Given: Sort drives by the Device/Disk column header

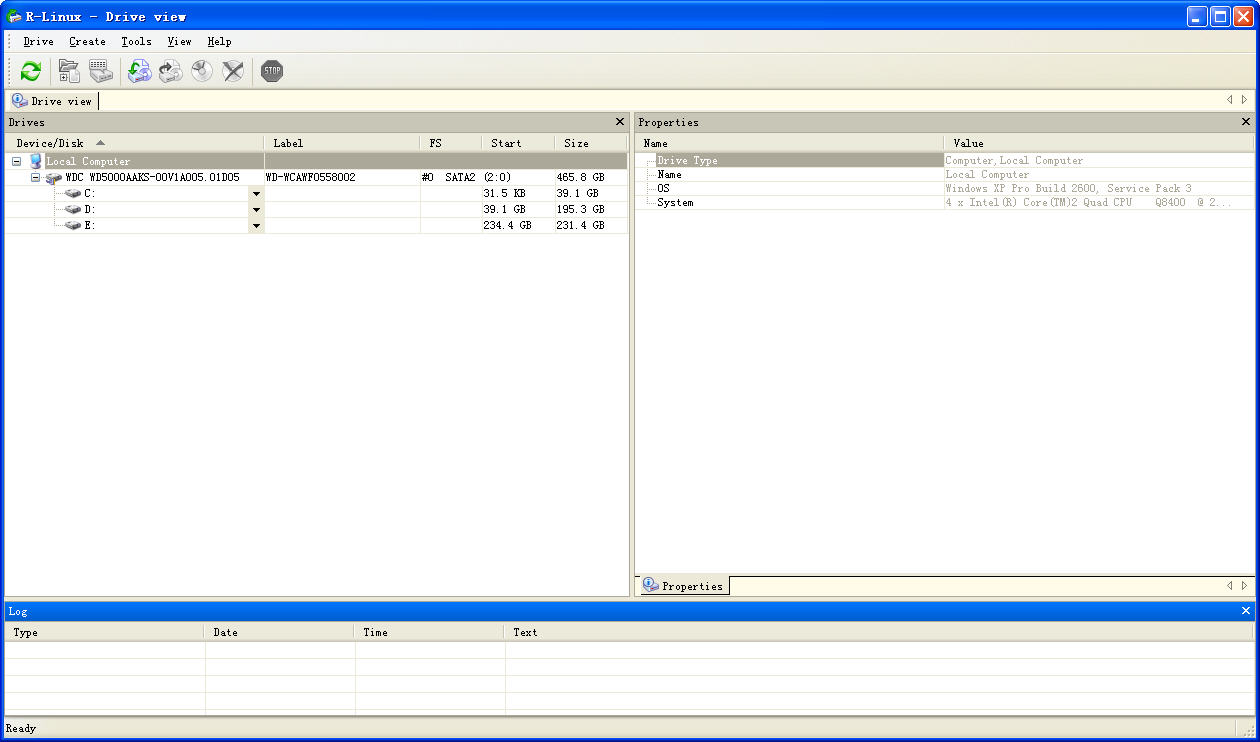Looking at the screenshot, I should click(50, 143).
